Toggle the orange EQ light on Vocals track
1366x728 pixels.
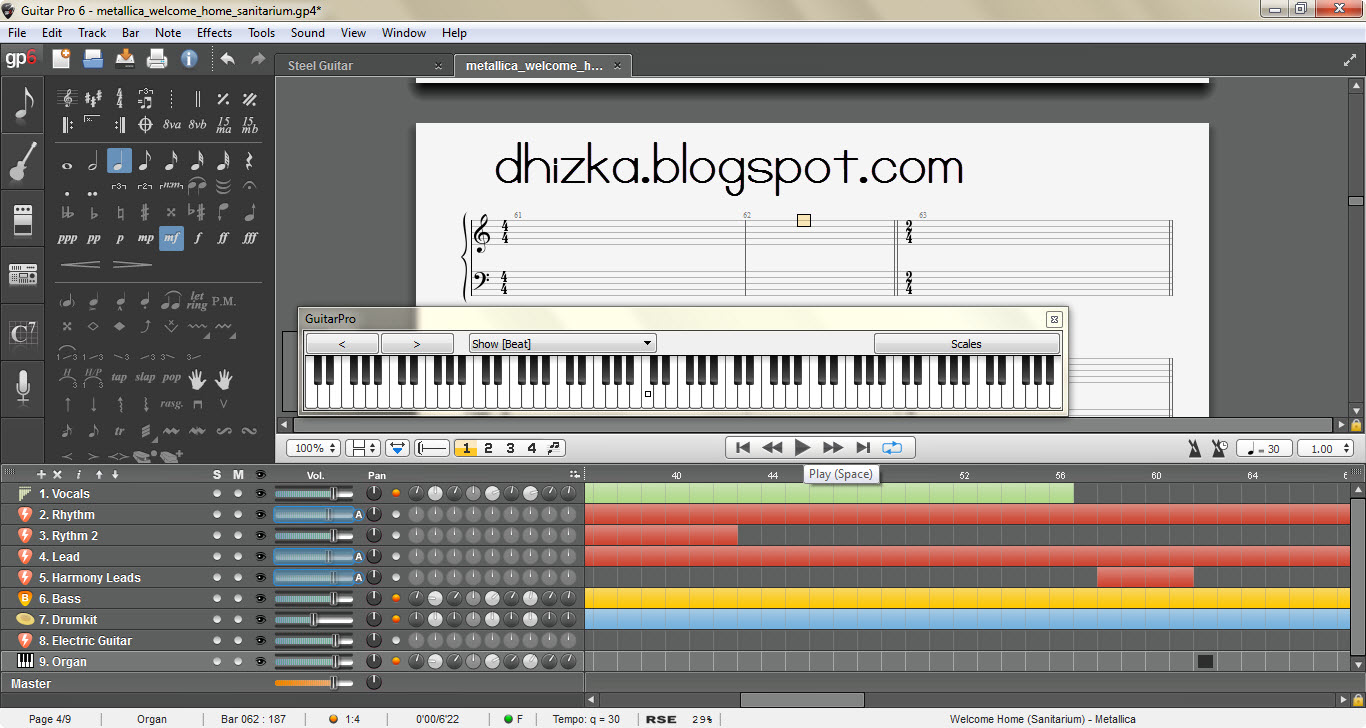(x=396, y=494)
